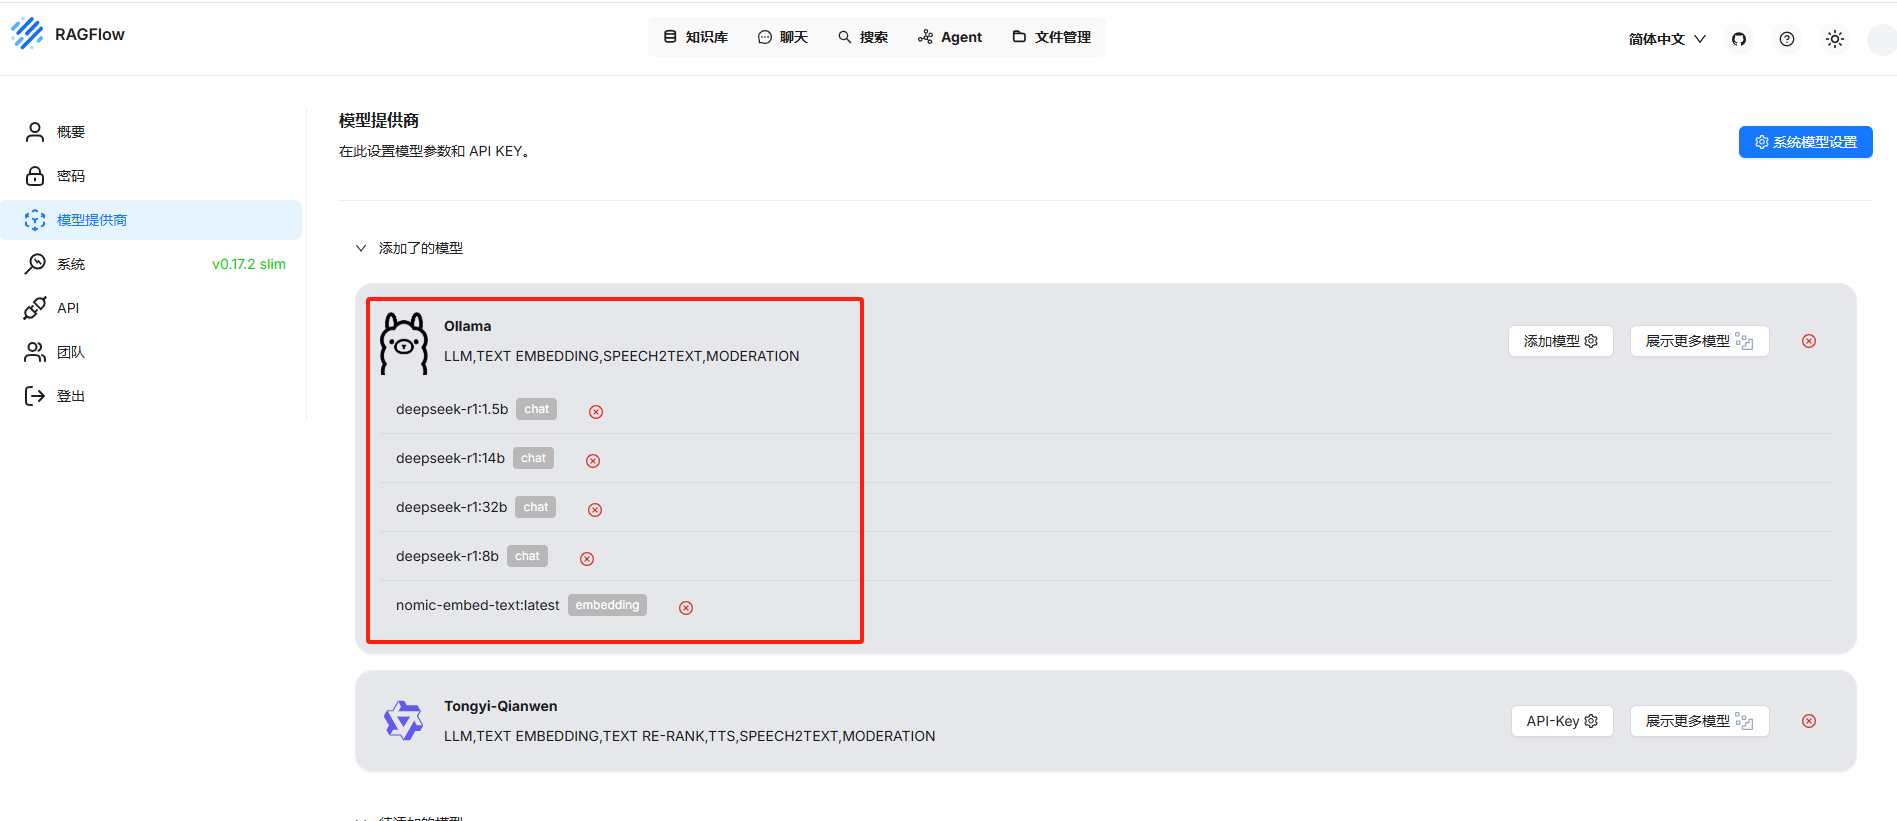Open the 简体中文 language dropdown

[1667, 39]
